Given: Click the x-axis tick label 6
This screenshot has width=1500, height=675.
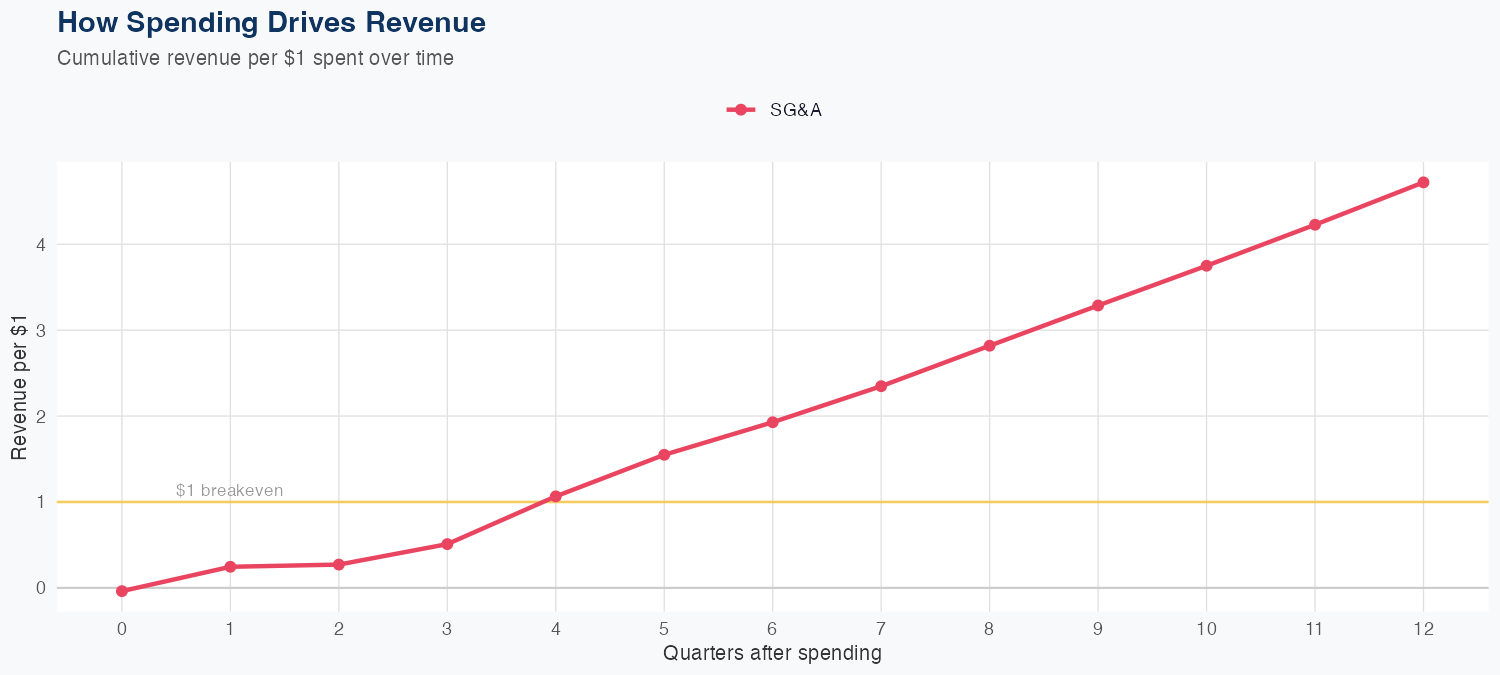Looking at the screenshot, I should [x=773, y=629].
